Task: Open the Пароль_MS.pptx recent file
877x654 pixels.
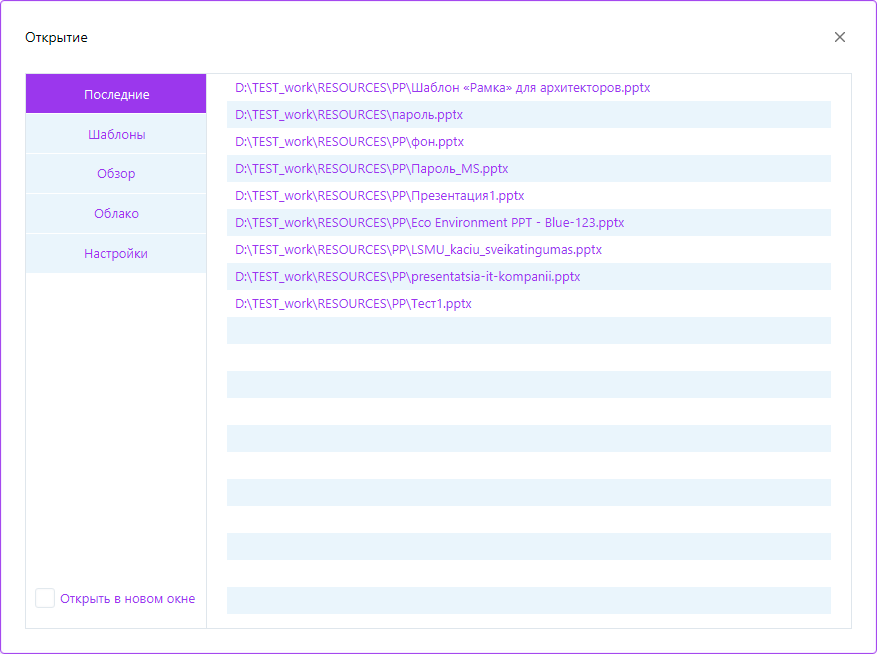Action: coord(371,169)
